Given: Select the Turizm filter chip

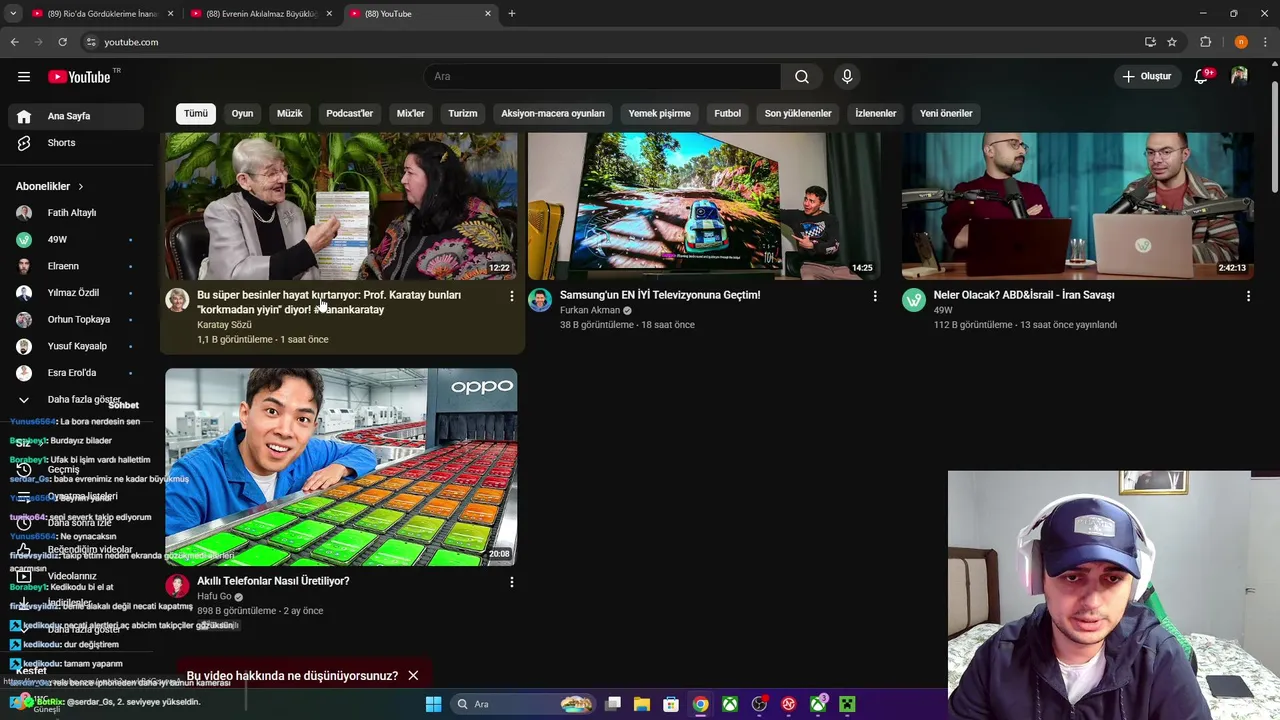Looking at the screenshot, I should pyautogui.click(x=463, y=113).
